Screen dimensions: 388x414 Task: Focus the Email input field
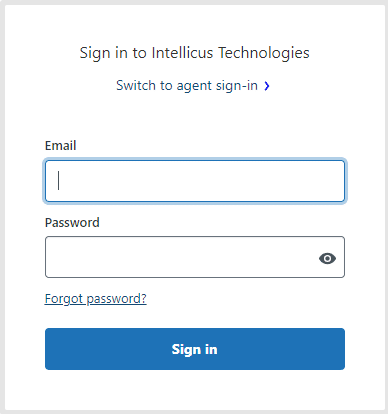coord(195,181)
